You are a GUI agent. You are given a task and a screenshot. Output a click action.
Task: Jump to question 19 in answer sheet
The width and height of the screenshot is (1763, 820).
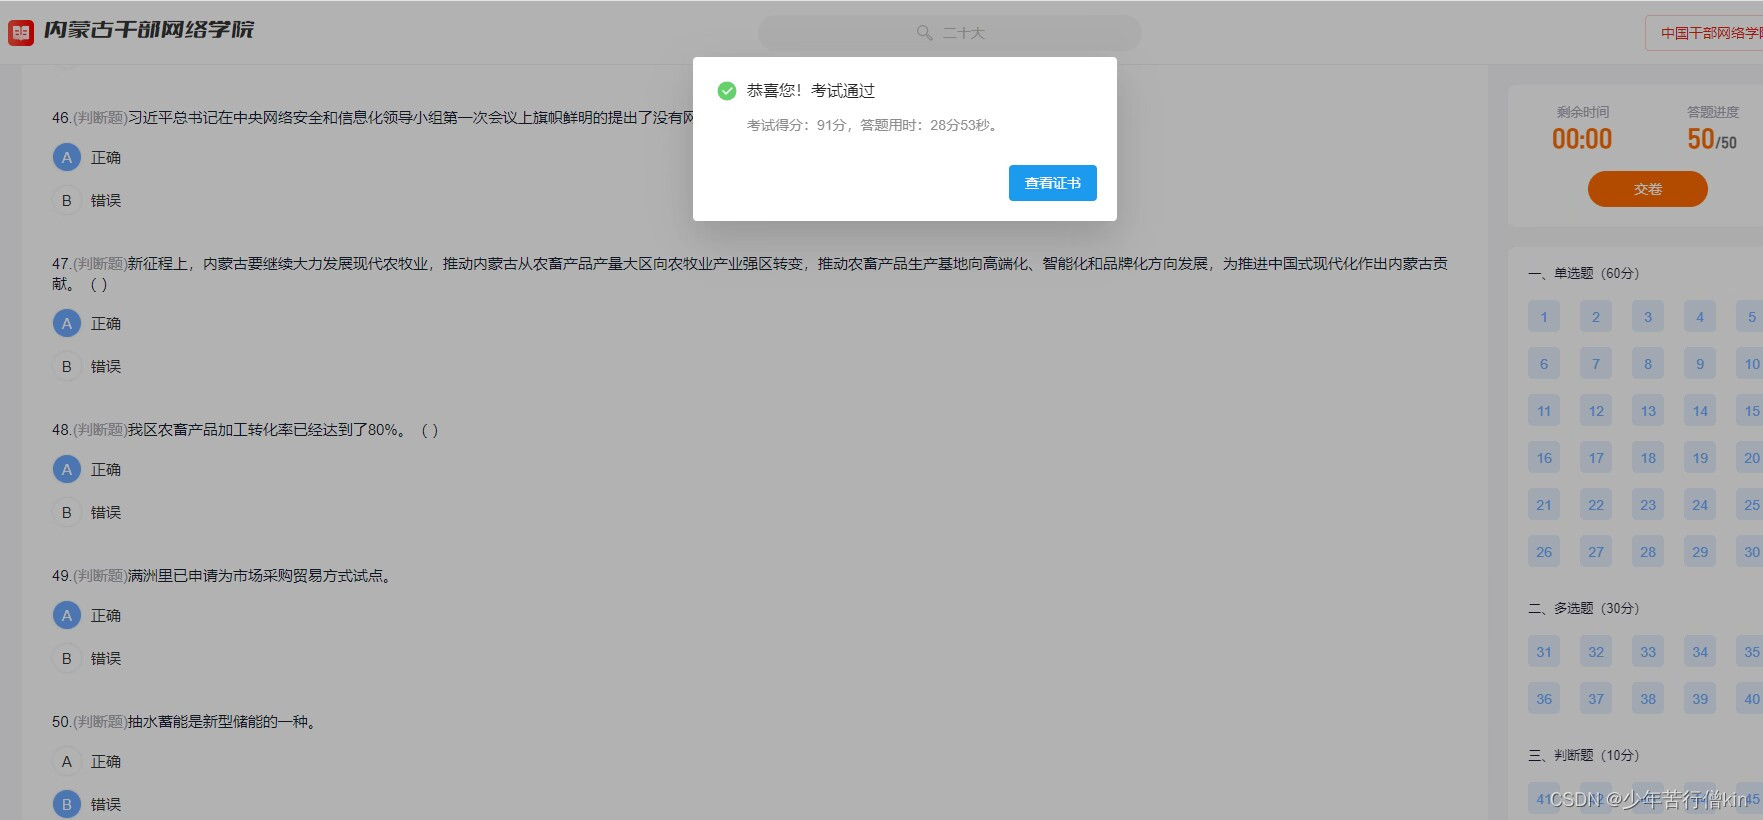(1700, 458)
